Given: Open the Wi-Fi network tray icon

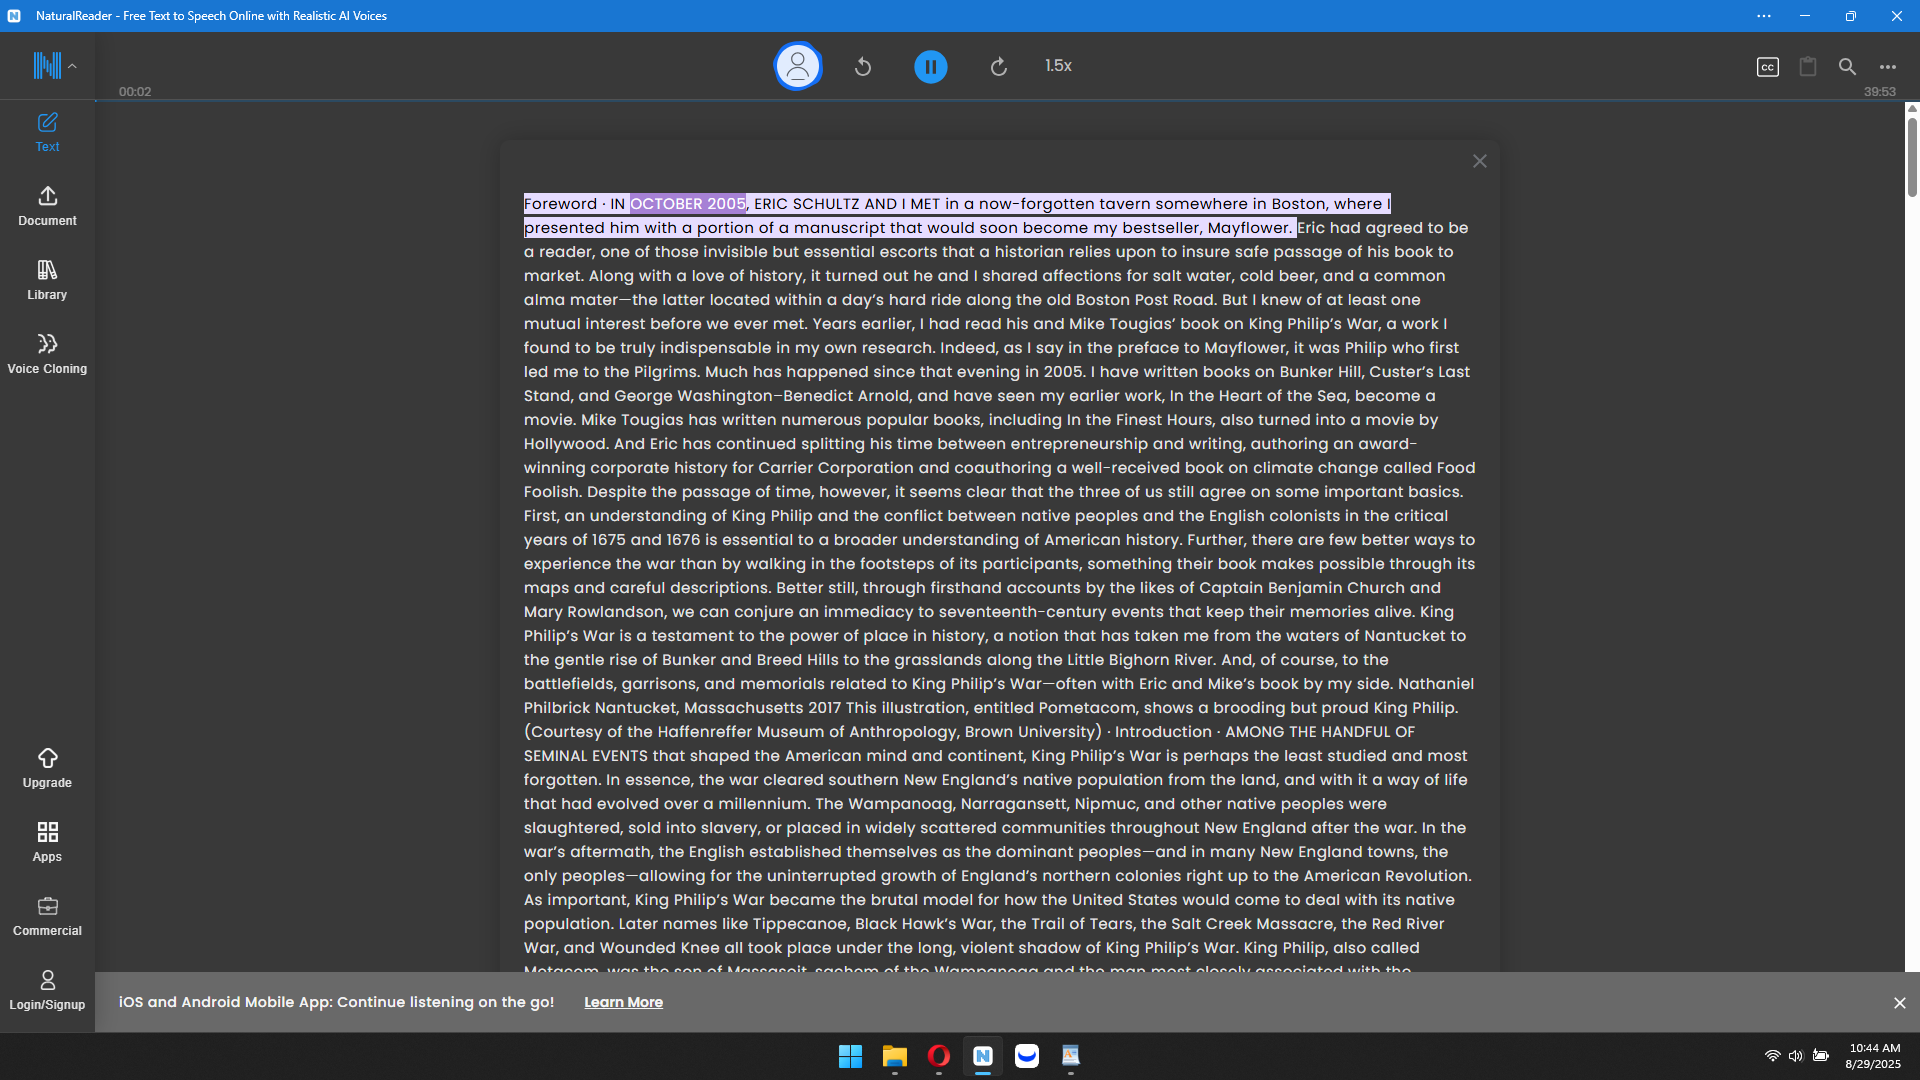Looking at the screenshot, I should [x=1772, y=1056].
